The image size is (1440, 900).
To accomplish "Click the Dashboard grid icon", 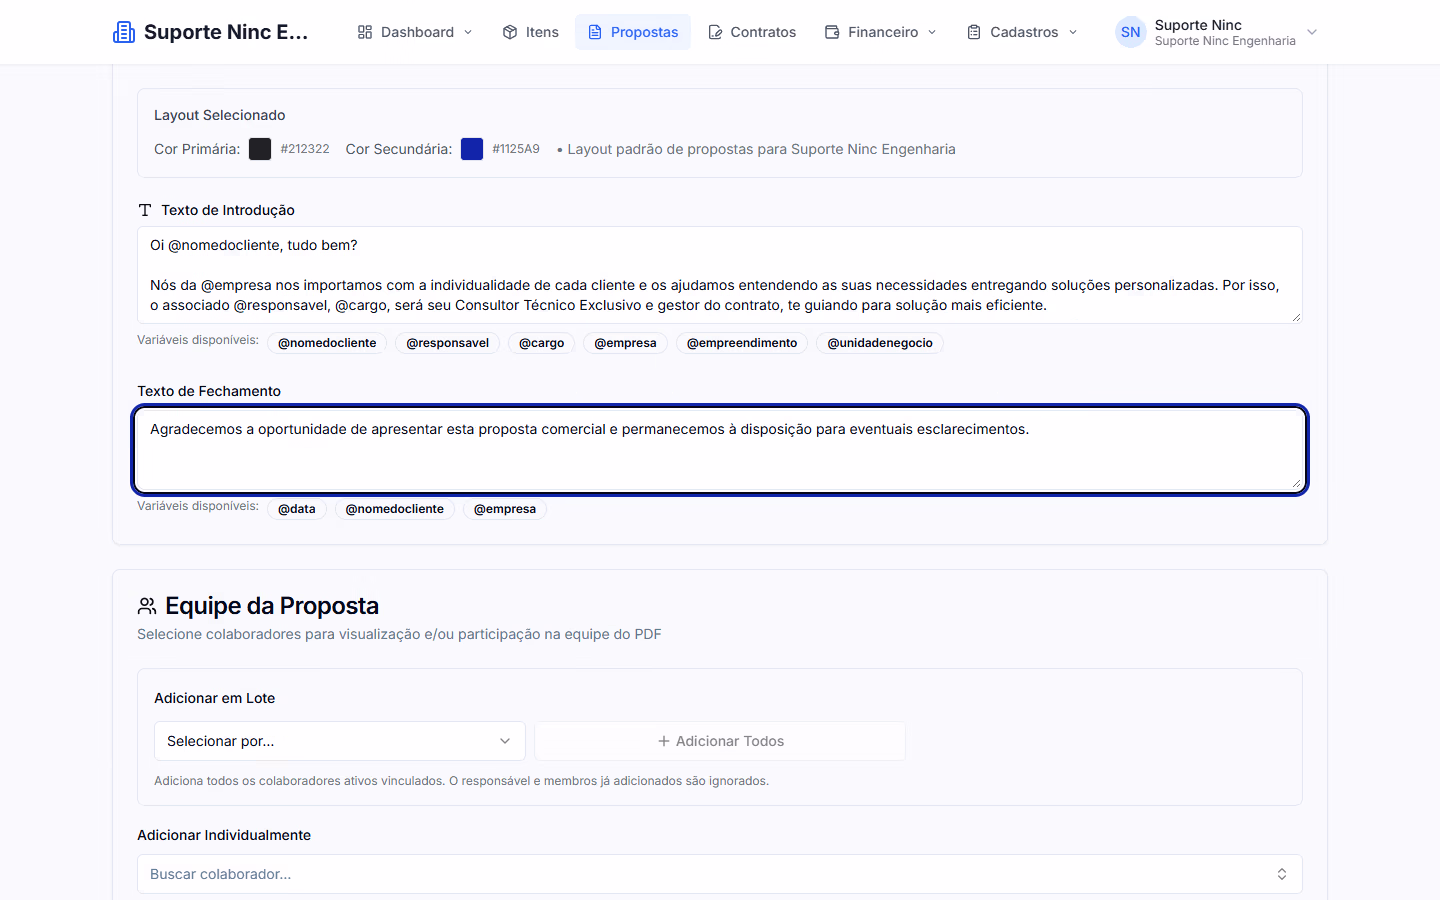I will pyautogui.click(x=365, y=32).
